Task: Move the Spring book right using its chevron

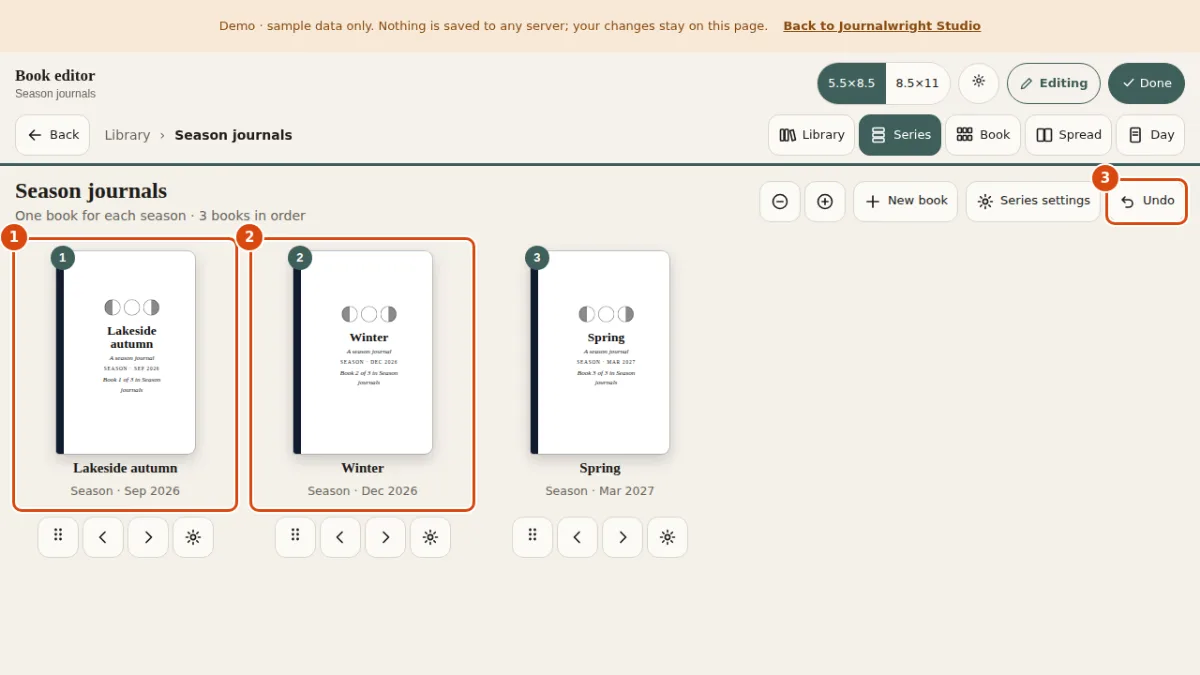Action: click(622, 537)
